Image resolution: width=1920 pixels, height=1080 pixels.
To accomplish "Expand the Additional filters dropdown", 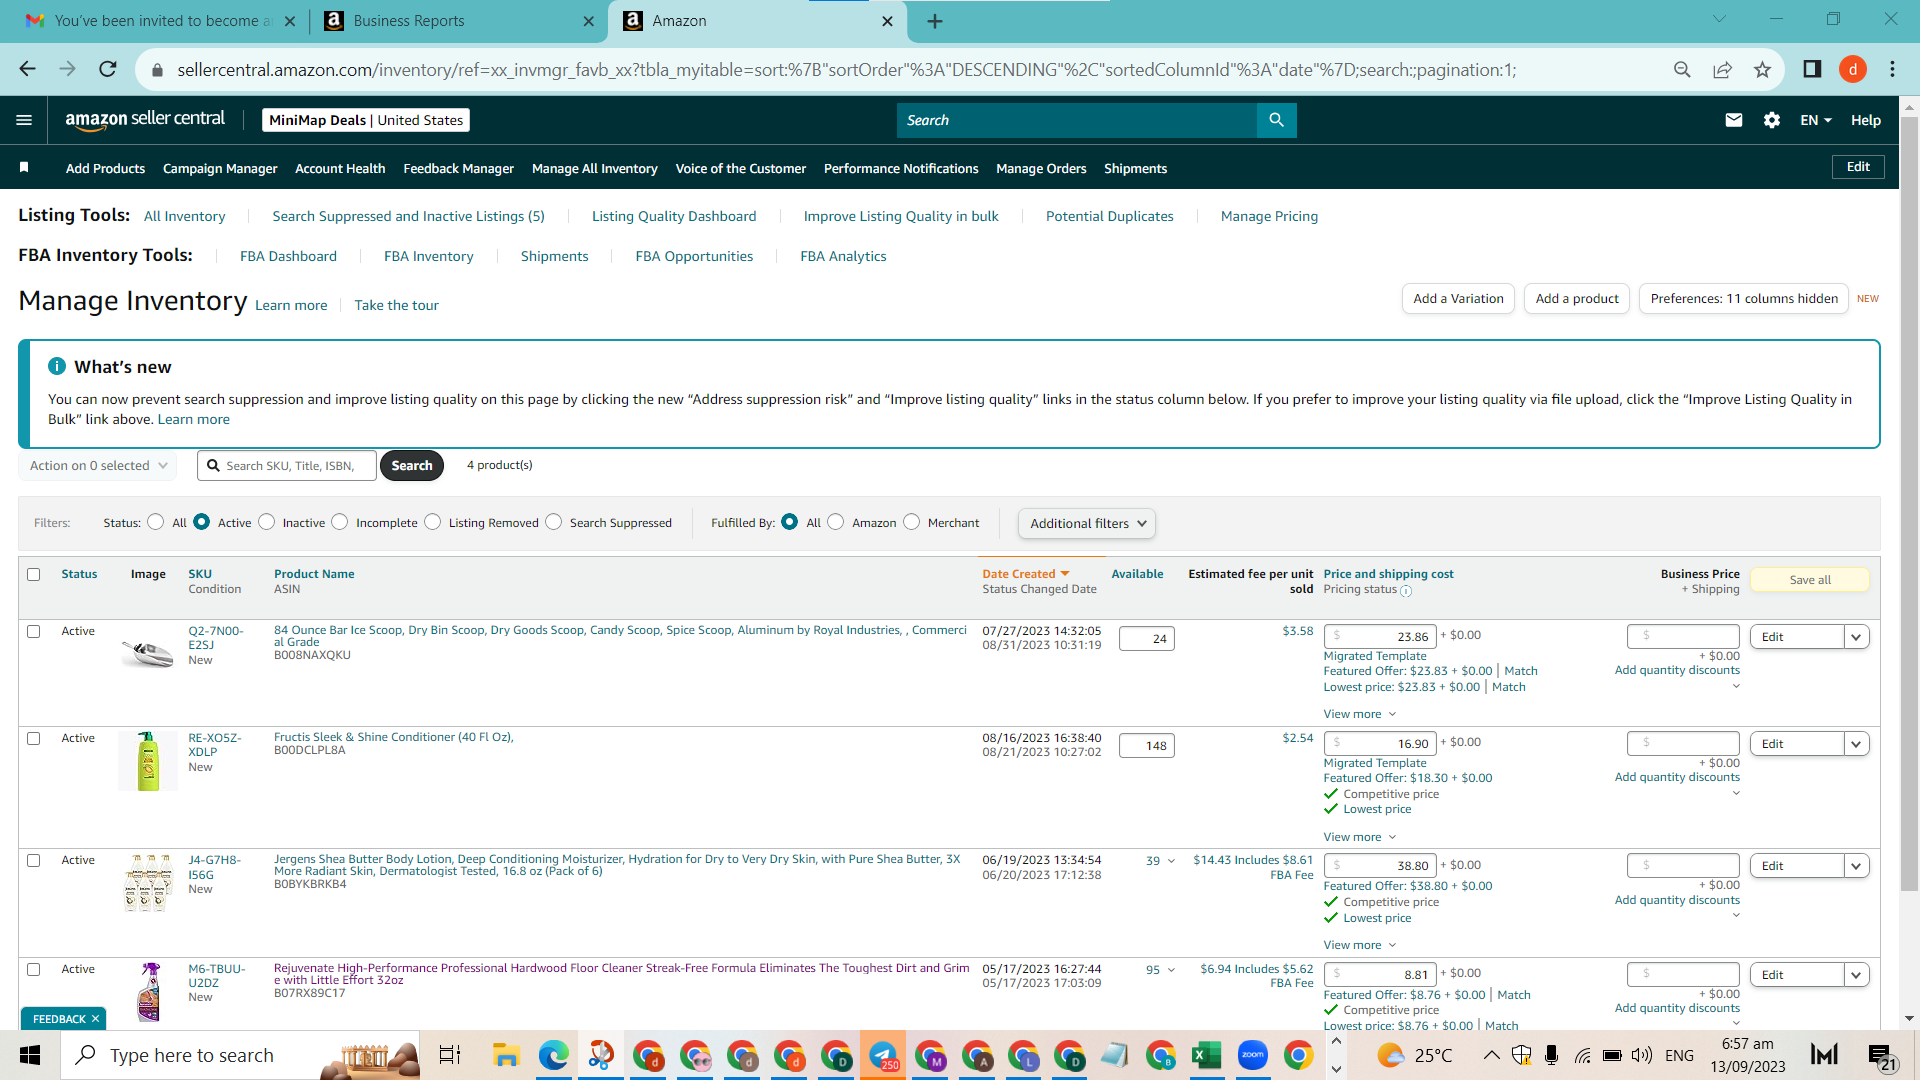I will click(x=1087, y=523).
